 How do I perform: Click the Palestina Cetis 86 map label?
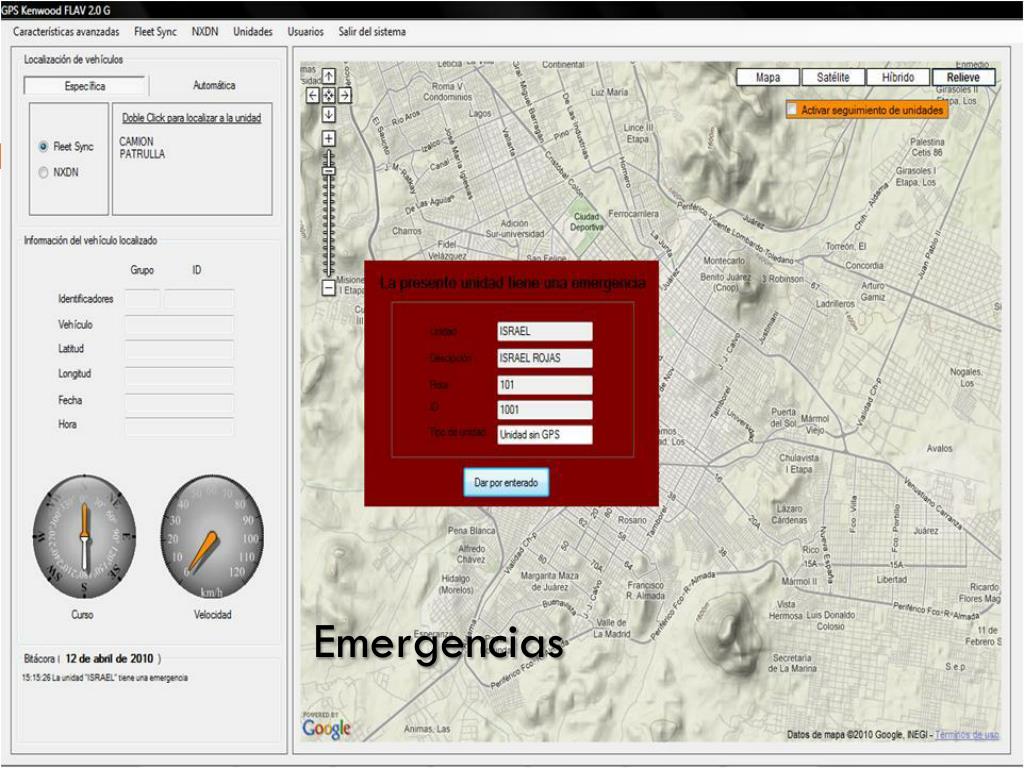click(927, 147)
